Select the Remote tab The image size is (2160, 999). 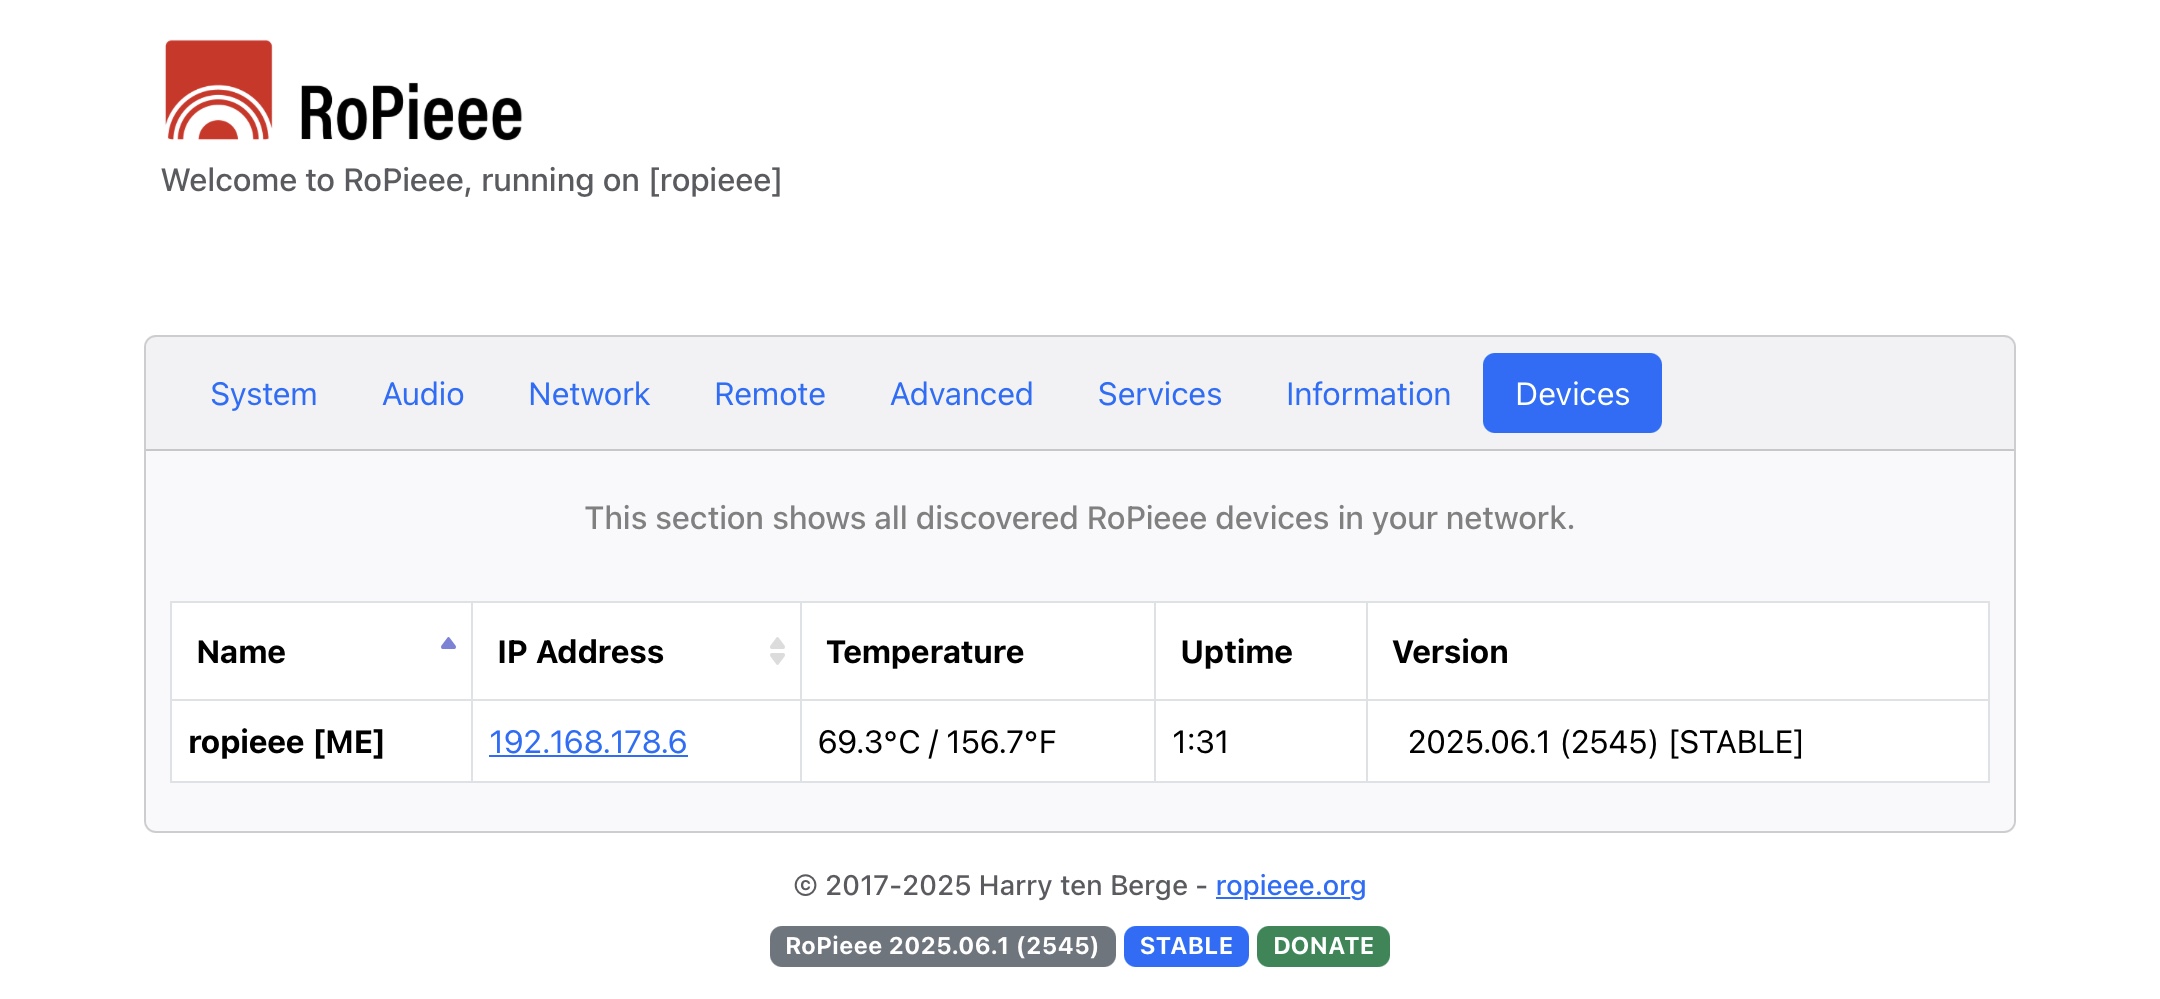[770, 394]
